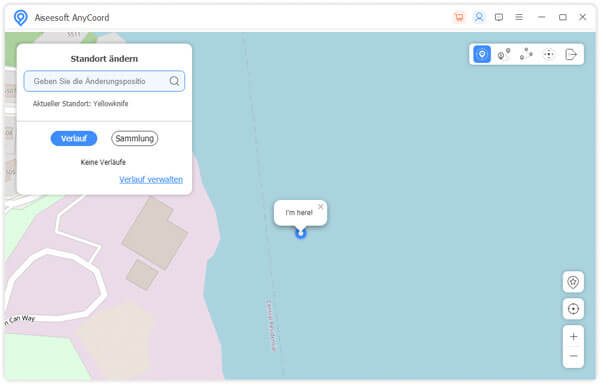The image size is (600, 384).
Task: Open the feedback message icon
Action: point(499,17)
